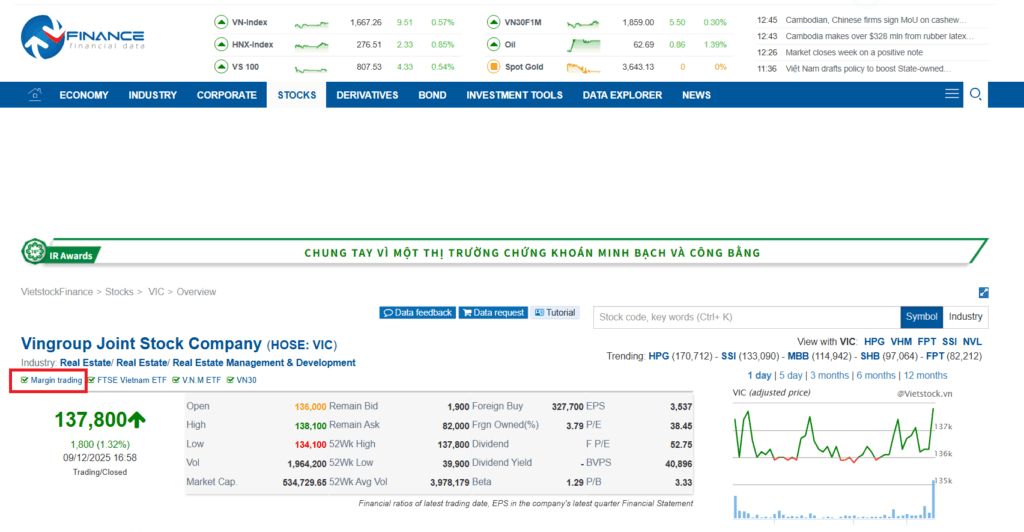Toggle the V.N.M ETF checkbox
The image size is (1024, 532).
[176, 380]
